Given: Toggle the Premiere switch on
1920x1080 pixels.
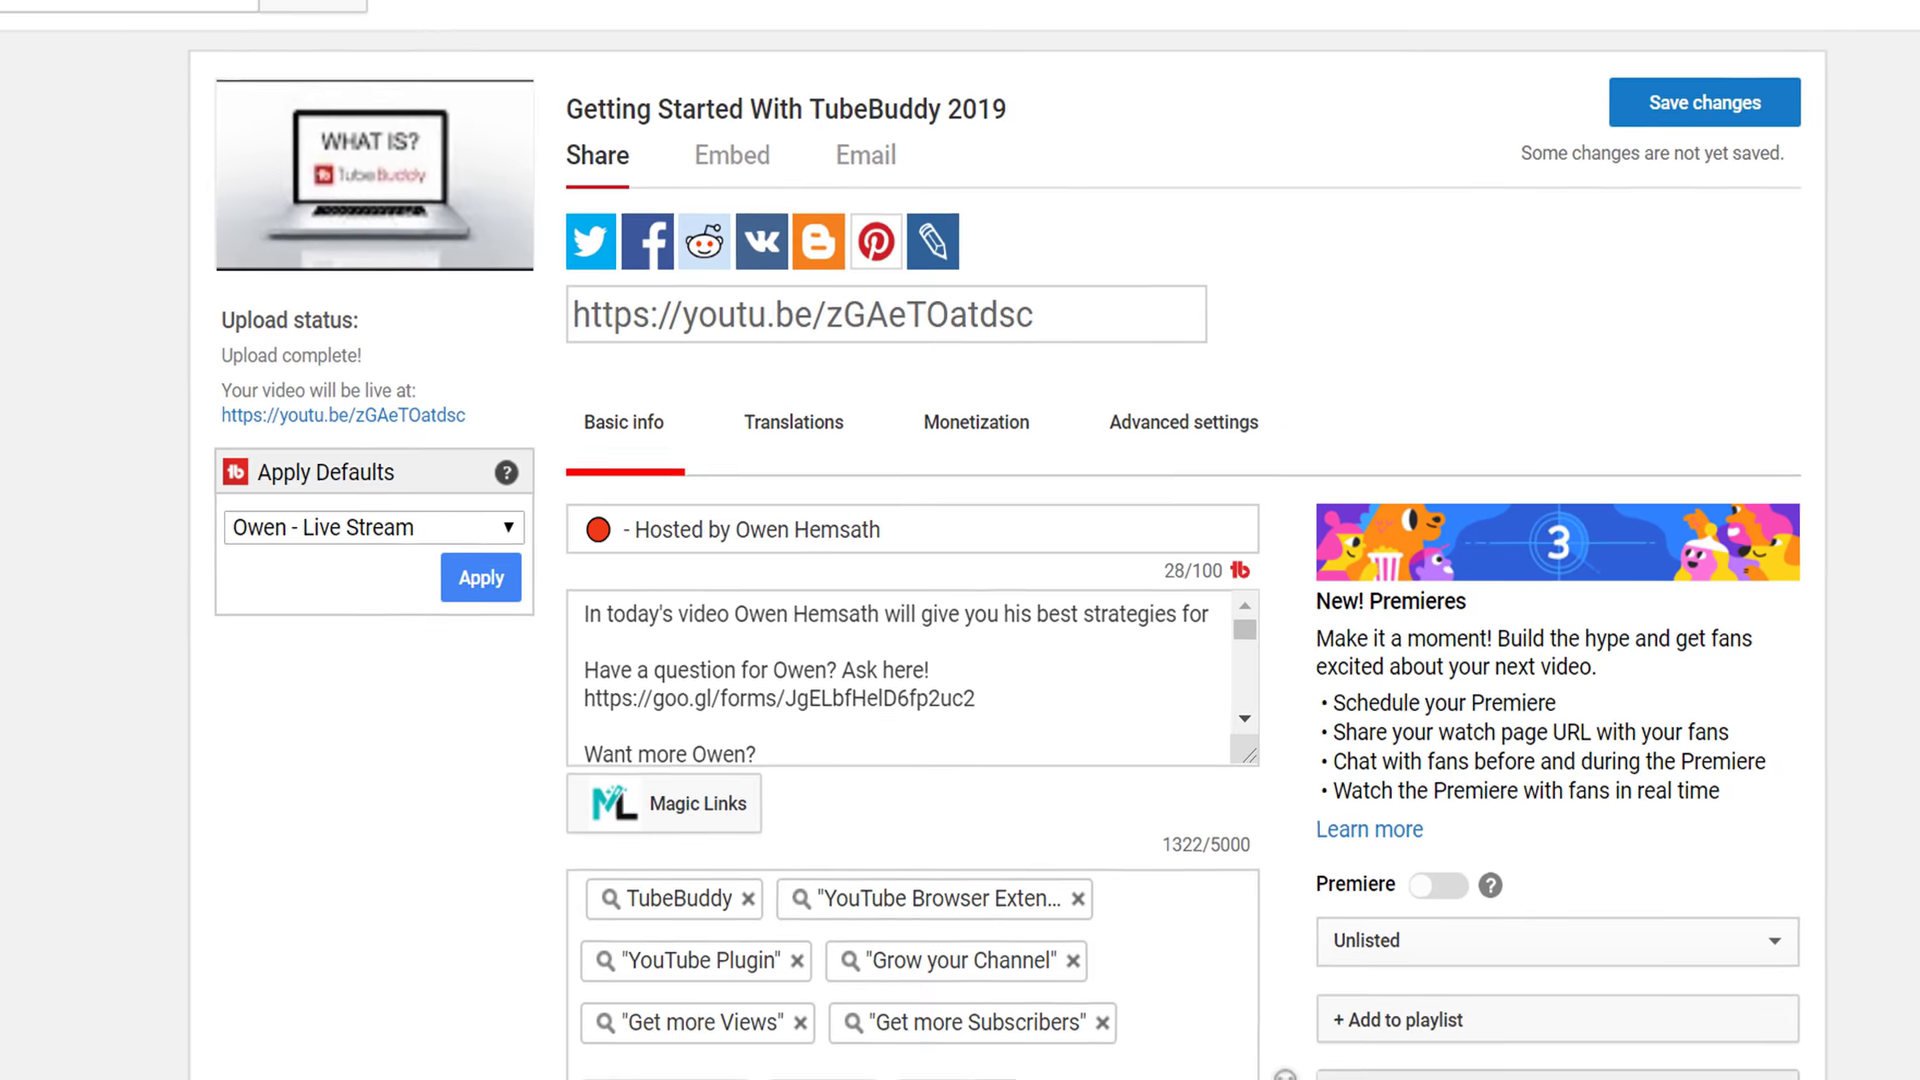Looking at the screenshot, I should coord(1437,884).
